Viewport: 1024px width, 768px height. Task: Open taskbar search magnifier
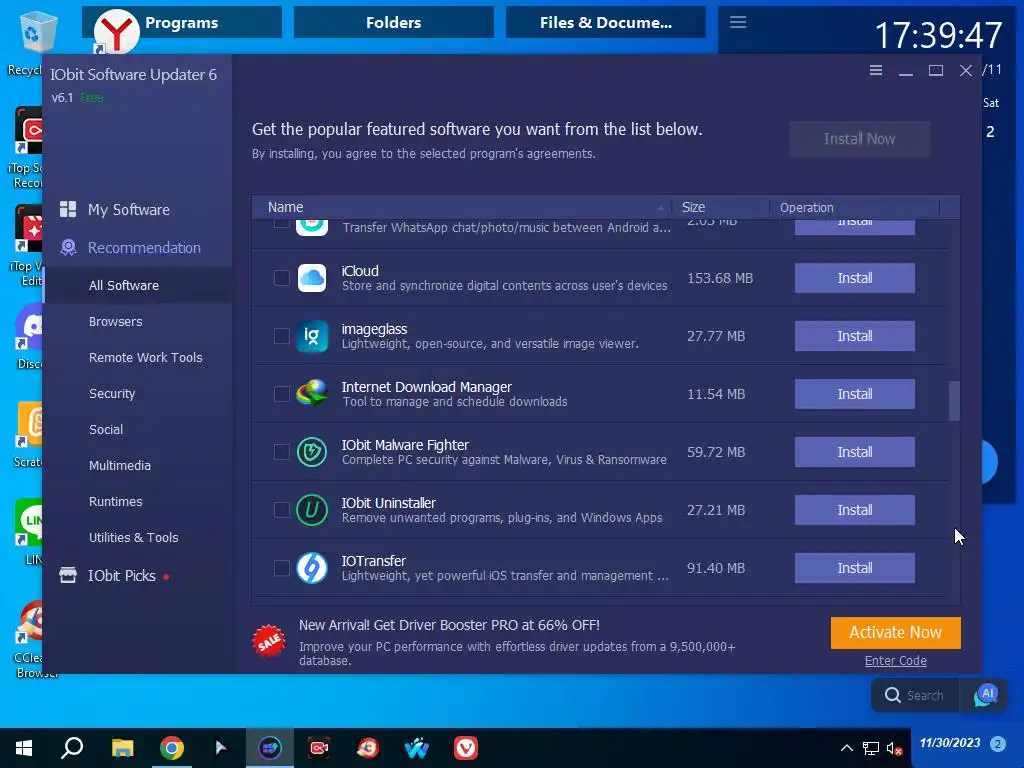72,748
